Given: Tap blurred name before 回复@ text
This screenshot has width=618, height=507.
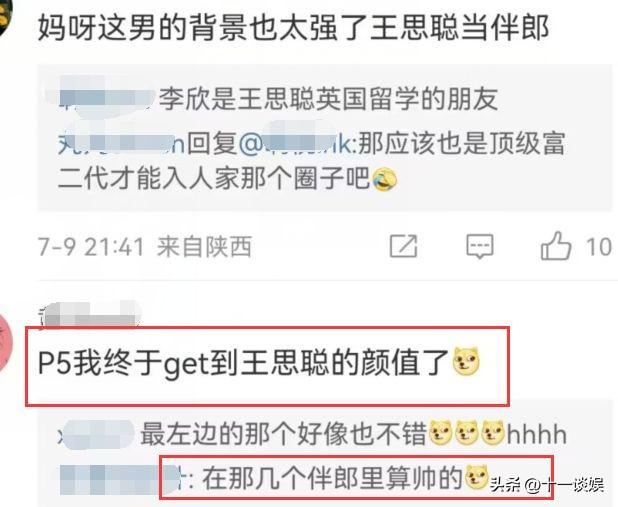Looking at the screenshot, I should tap(121, 142).
